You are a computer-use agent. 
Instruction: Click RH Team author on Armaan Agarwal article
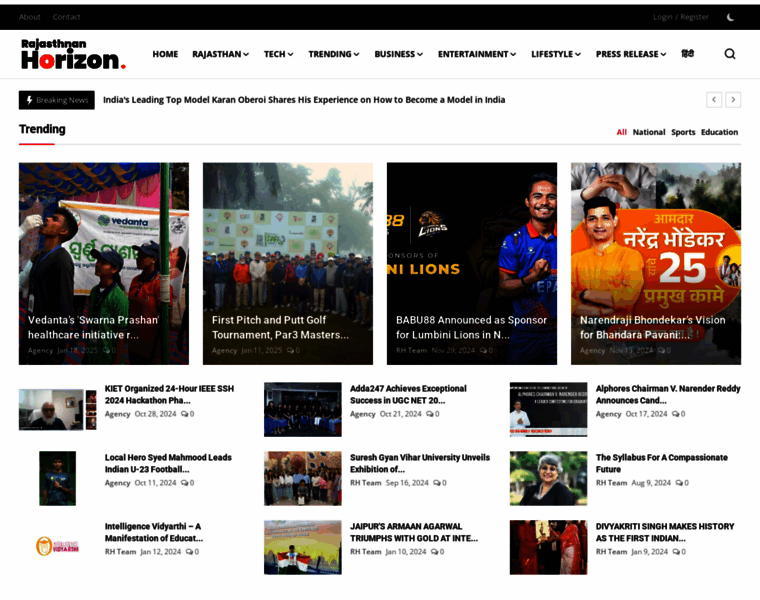click(365, 552)
